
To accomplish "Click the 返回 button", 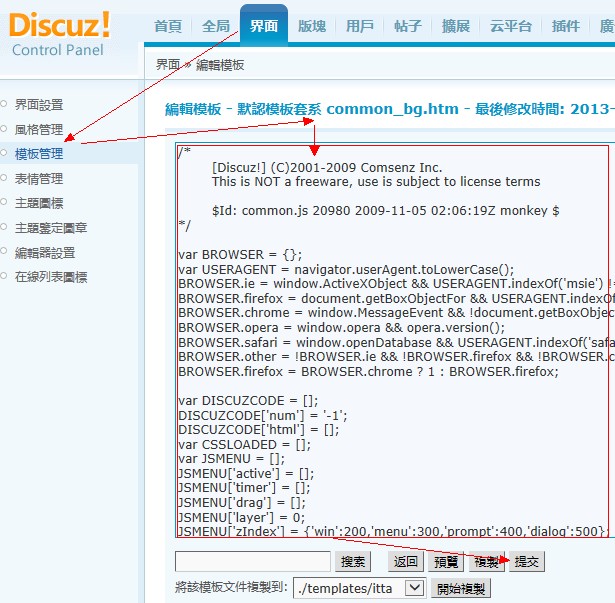I will pyautogui.click(x=406, y=562).
